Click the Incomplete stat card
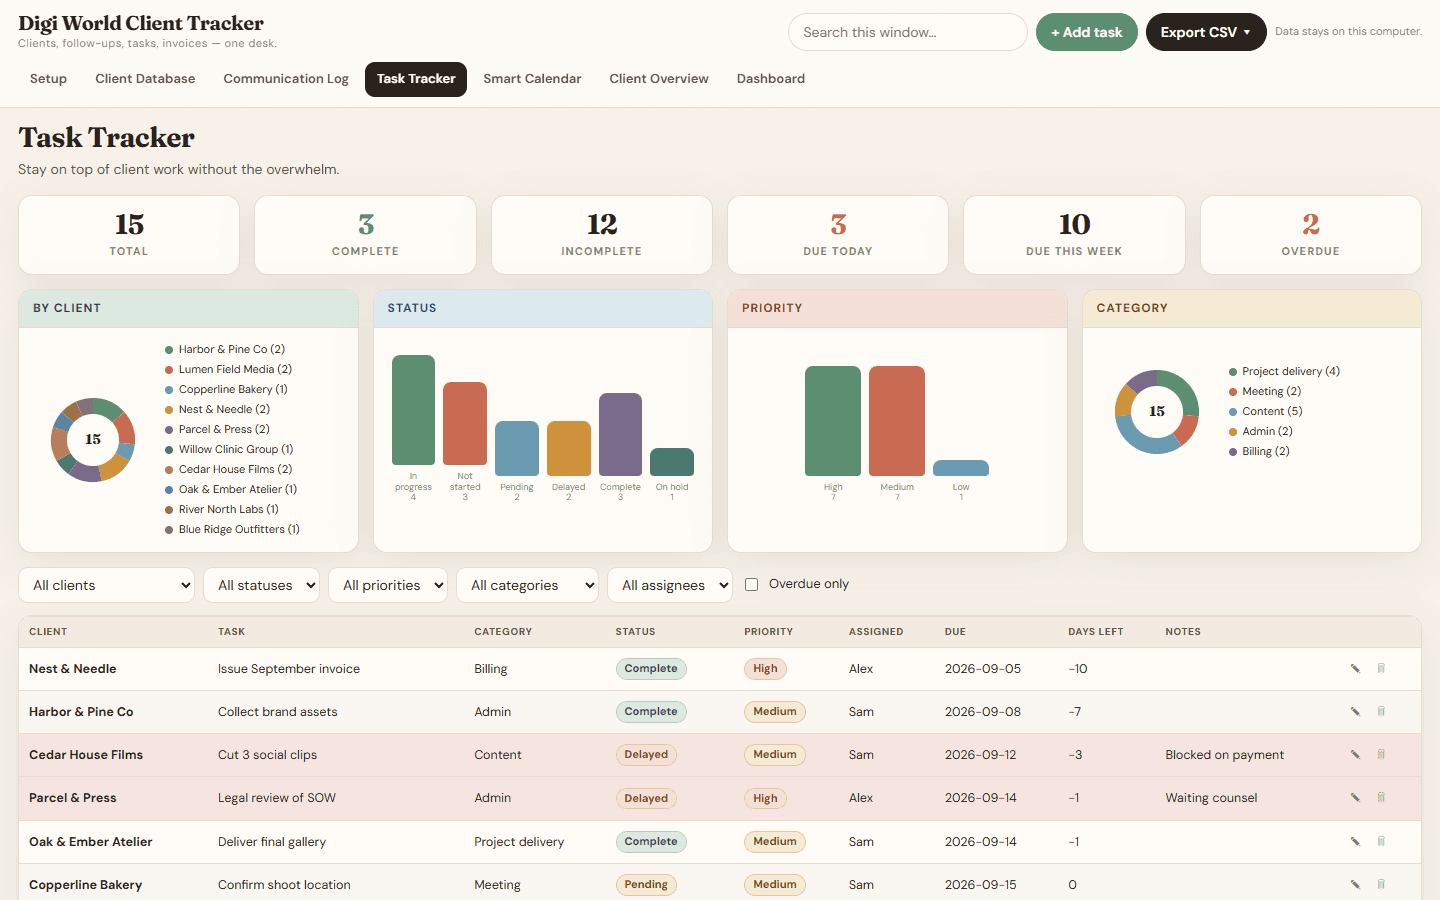 (x=602, y=235)
